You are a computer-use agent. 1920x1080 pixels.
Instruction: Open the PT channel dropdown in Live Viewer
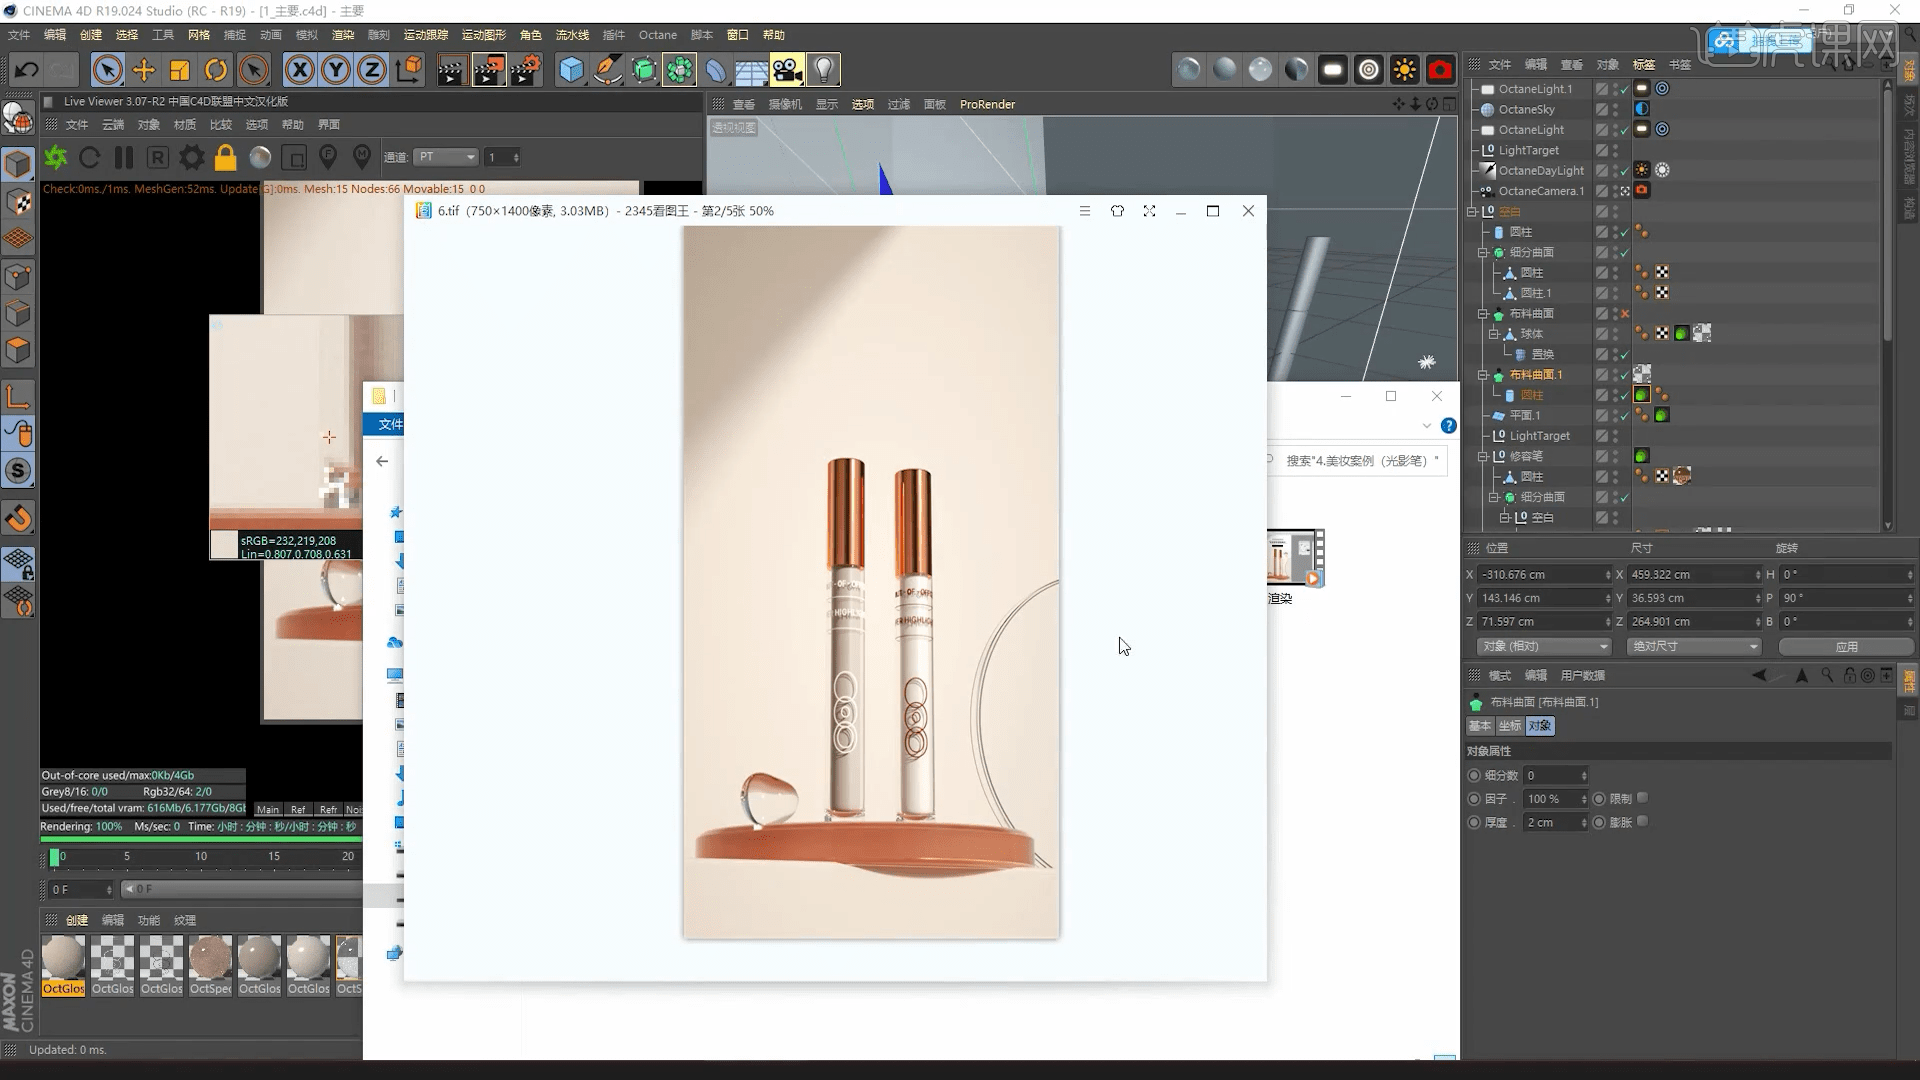(x=445, y=157)
